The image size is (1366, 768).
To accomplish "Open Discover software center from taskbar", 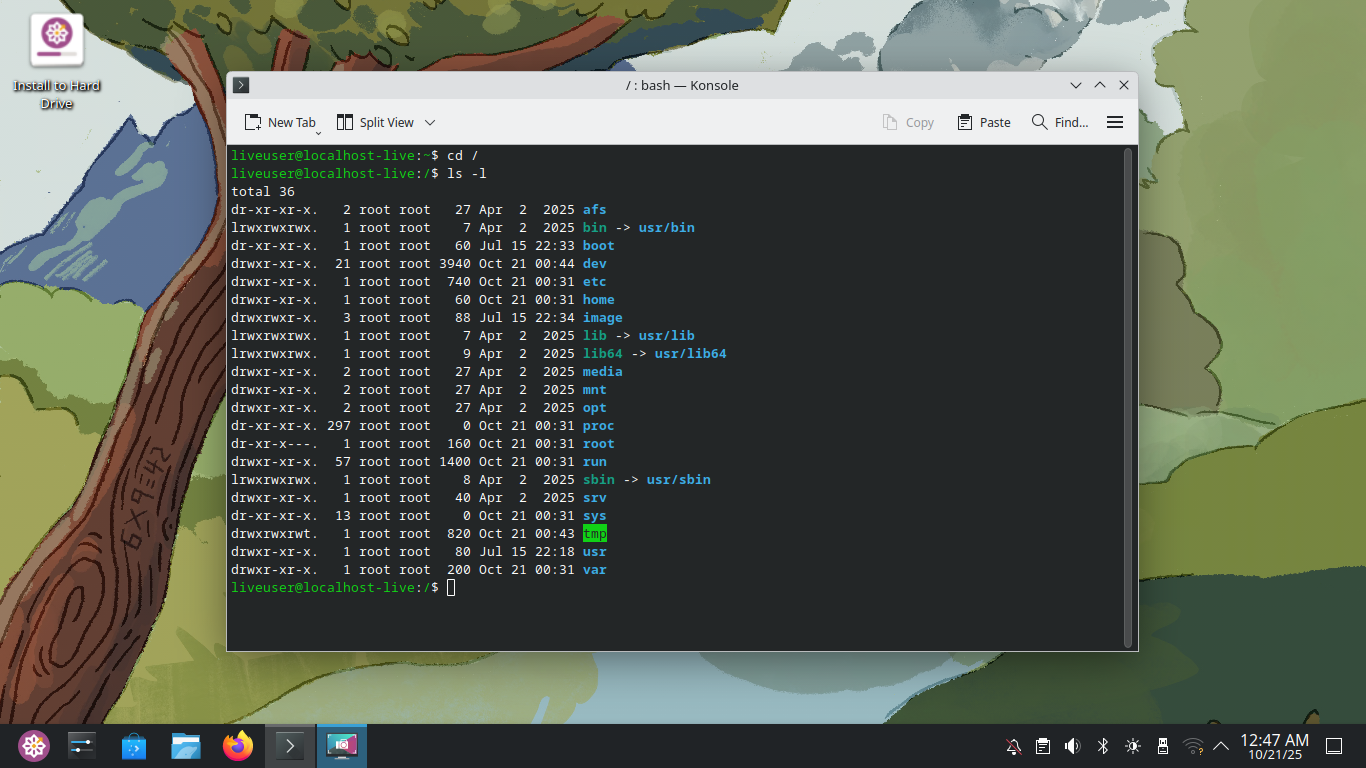I will click(x=134, y=746).
